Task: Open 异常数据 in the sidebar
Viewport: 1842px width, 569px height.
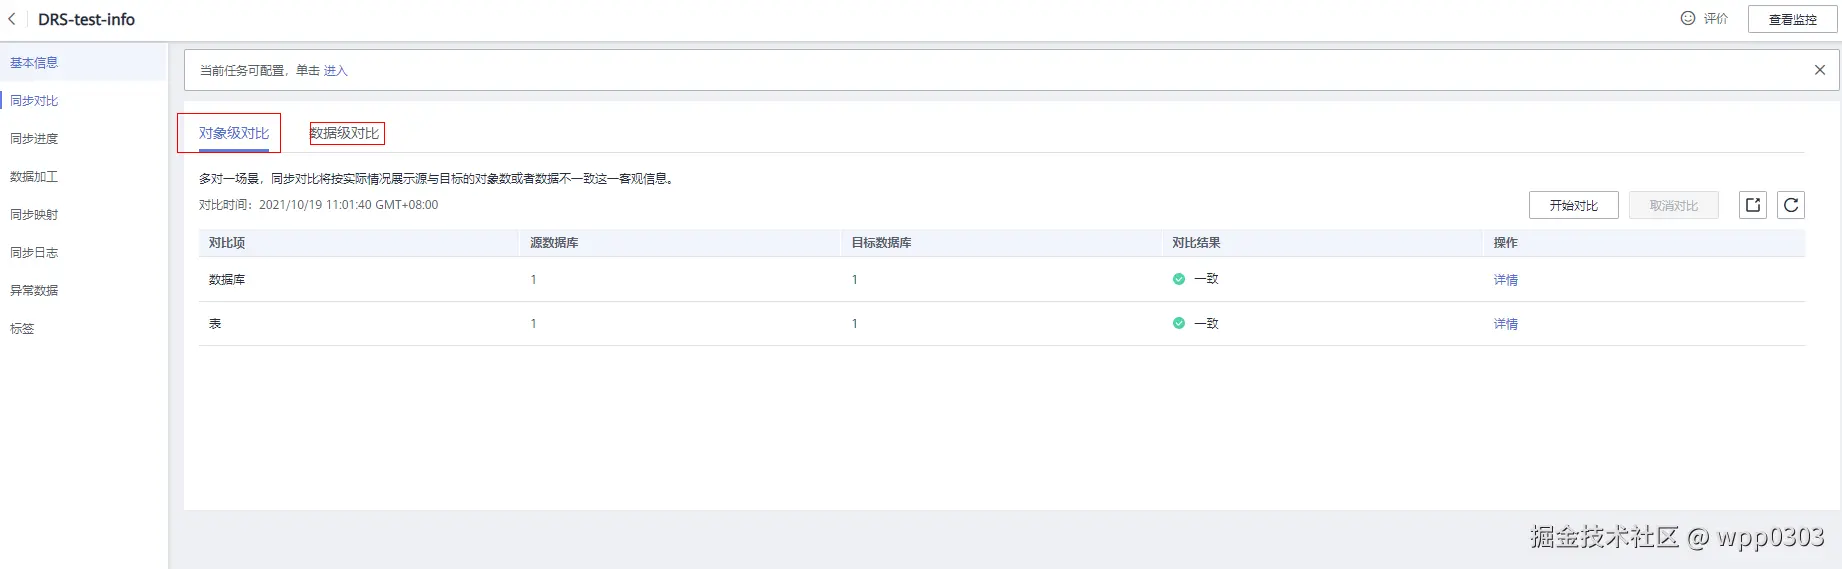Action: (34, 290)
